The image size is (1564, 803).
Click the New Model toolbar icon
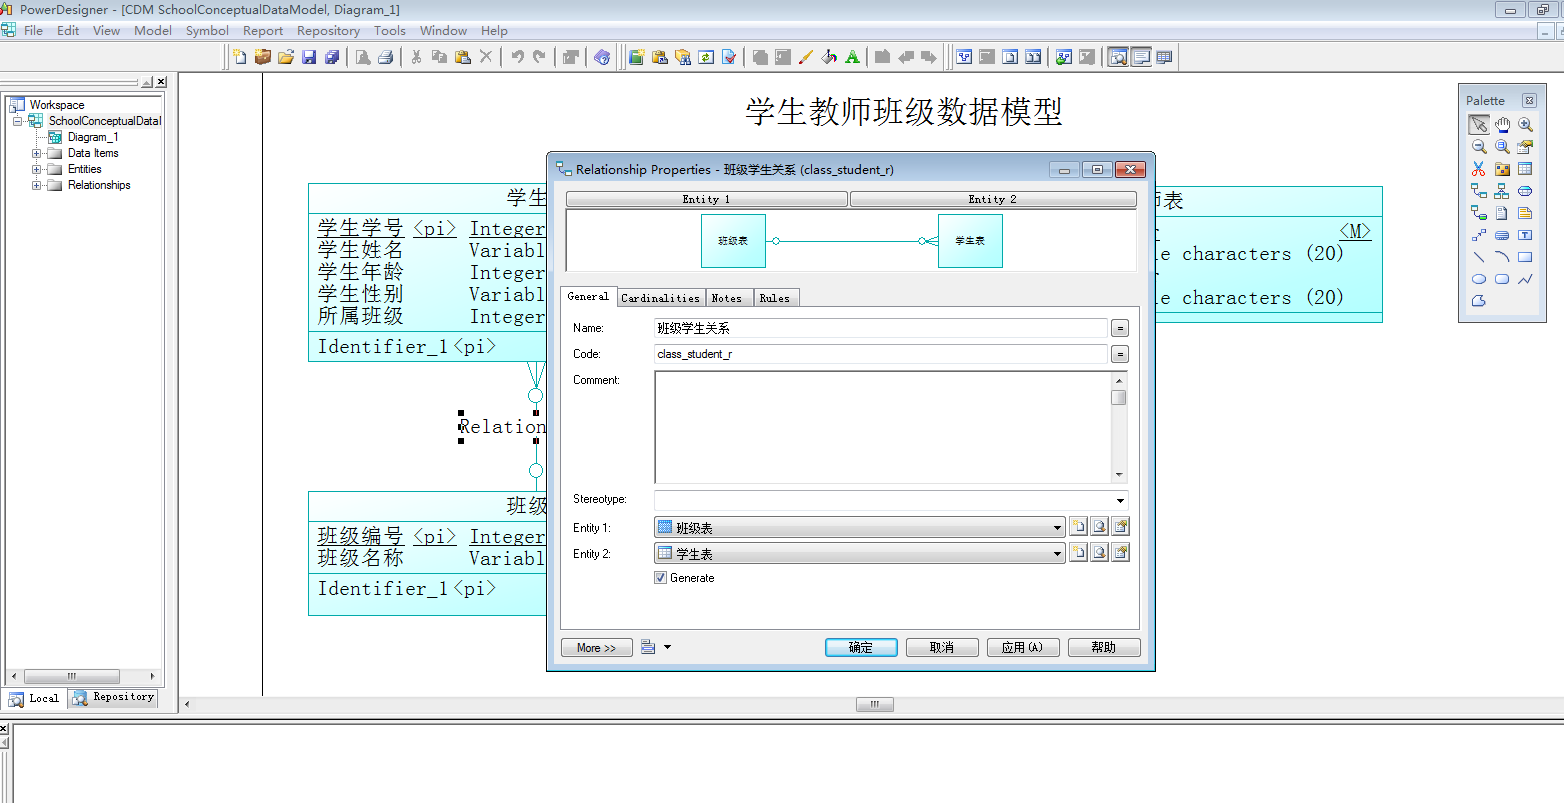coord(240,57)
